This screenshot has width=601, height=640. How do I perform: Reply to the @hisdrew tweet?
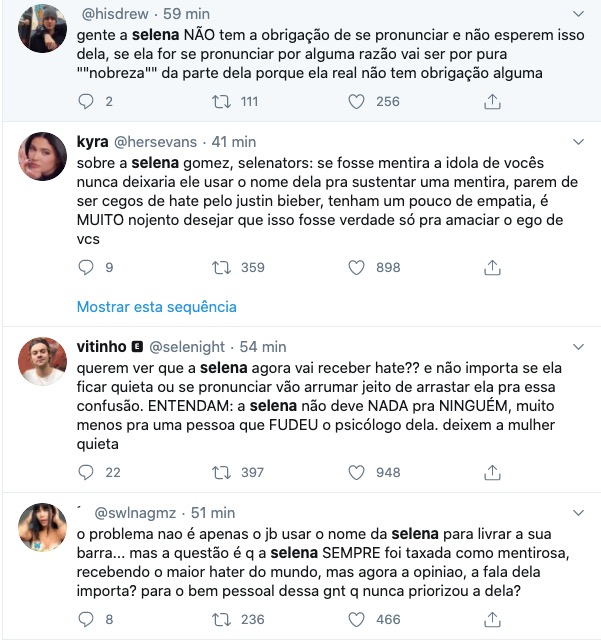[86, 101]
